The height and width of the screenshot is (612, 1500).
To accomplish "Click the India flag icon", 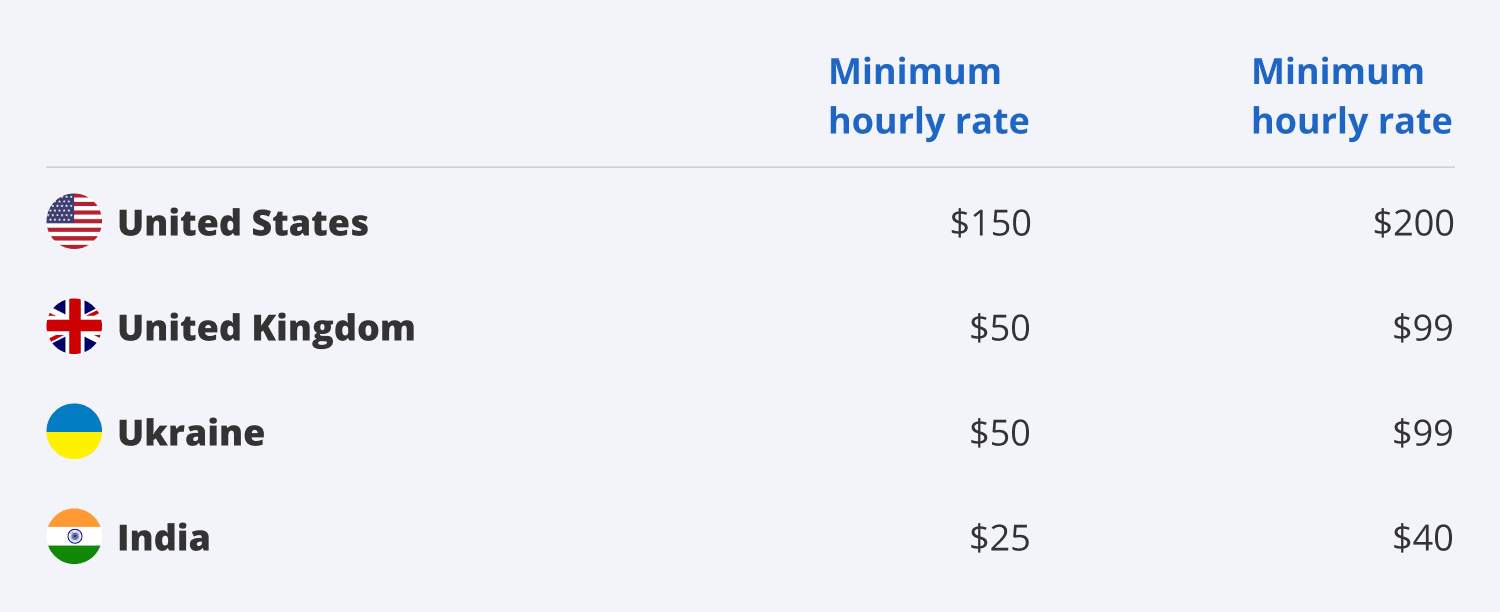I will (x=74, y=536).
